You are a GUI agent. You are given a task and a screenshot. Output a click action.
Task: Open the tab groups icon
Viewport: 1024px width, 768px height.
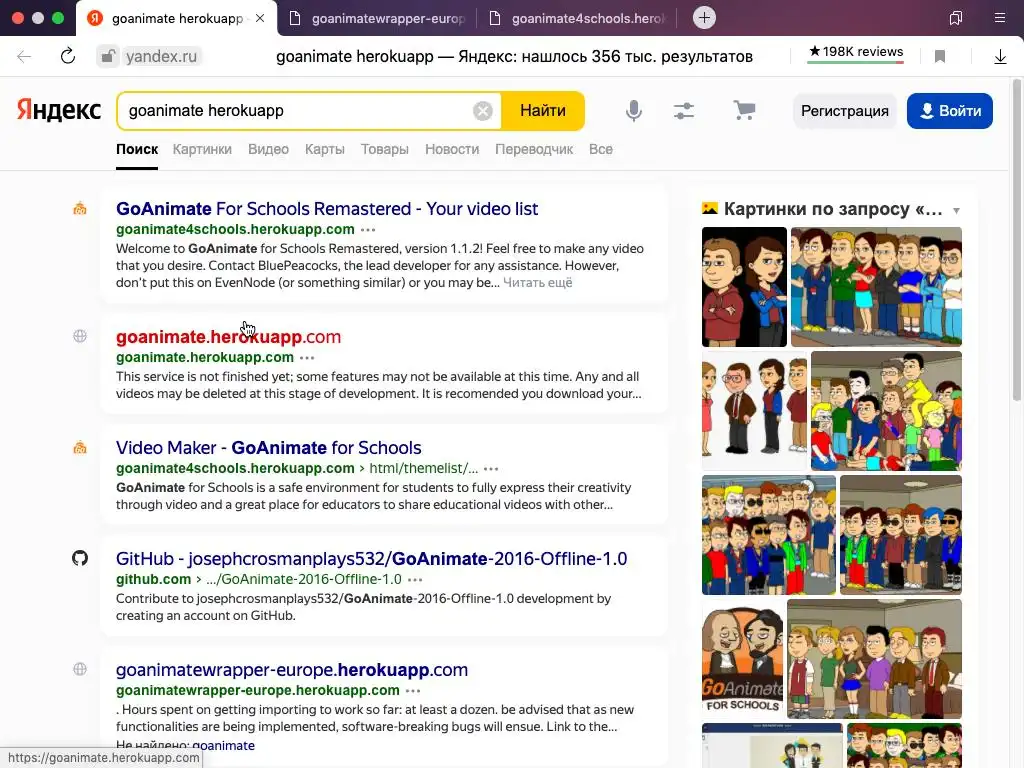[x=956, y=18]
